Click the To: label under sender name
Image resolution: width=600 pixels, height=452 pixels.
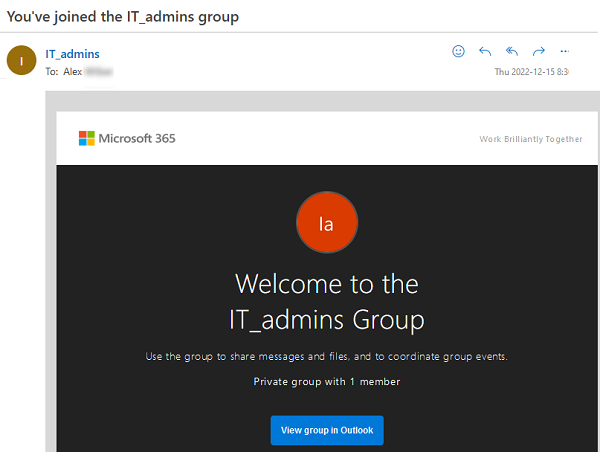[52, 72]
